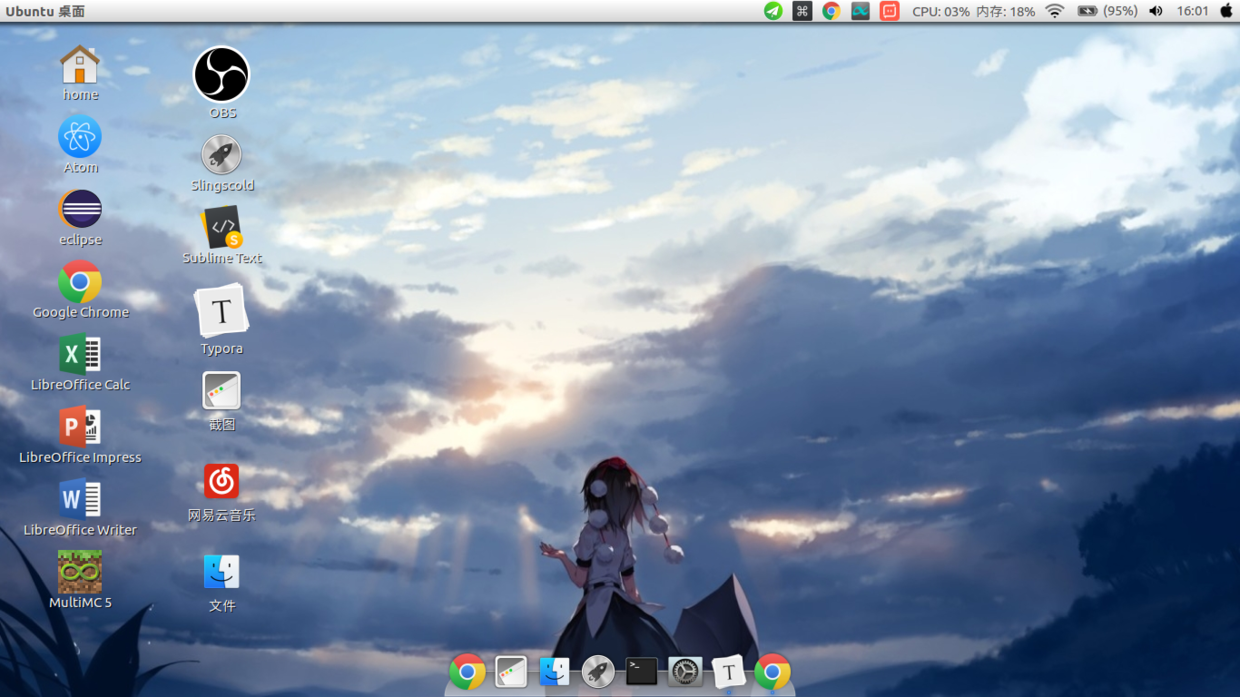Select the Sublime Text desktop icon
The height and width of the screenshot is (697, 1240).
[x=221, y=227]
